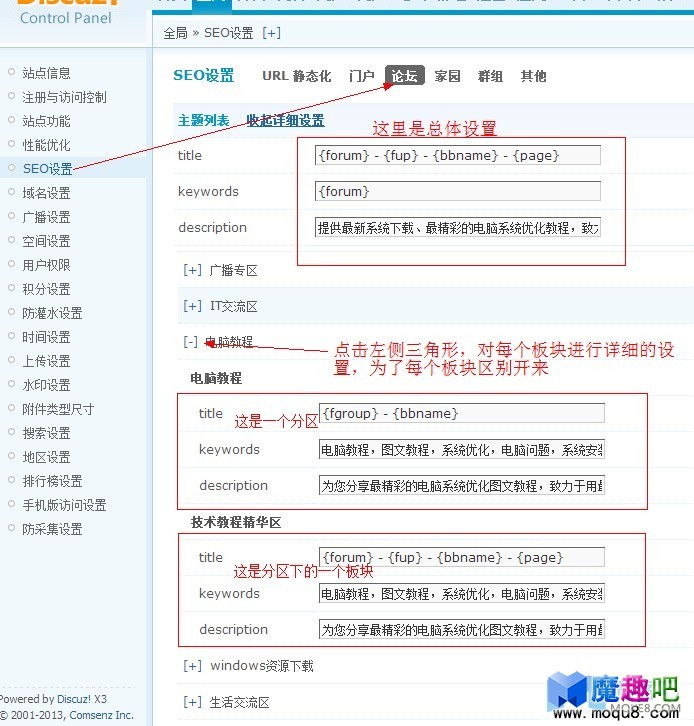Click the 技术教程精华区 description field
The width and height of the screenshot is (694, 726).
(x=462, y=629)
